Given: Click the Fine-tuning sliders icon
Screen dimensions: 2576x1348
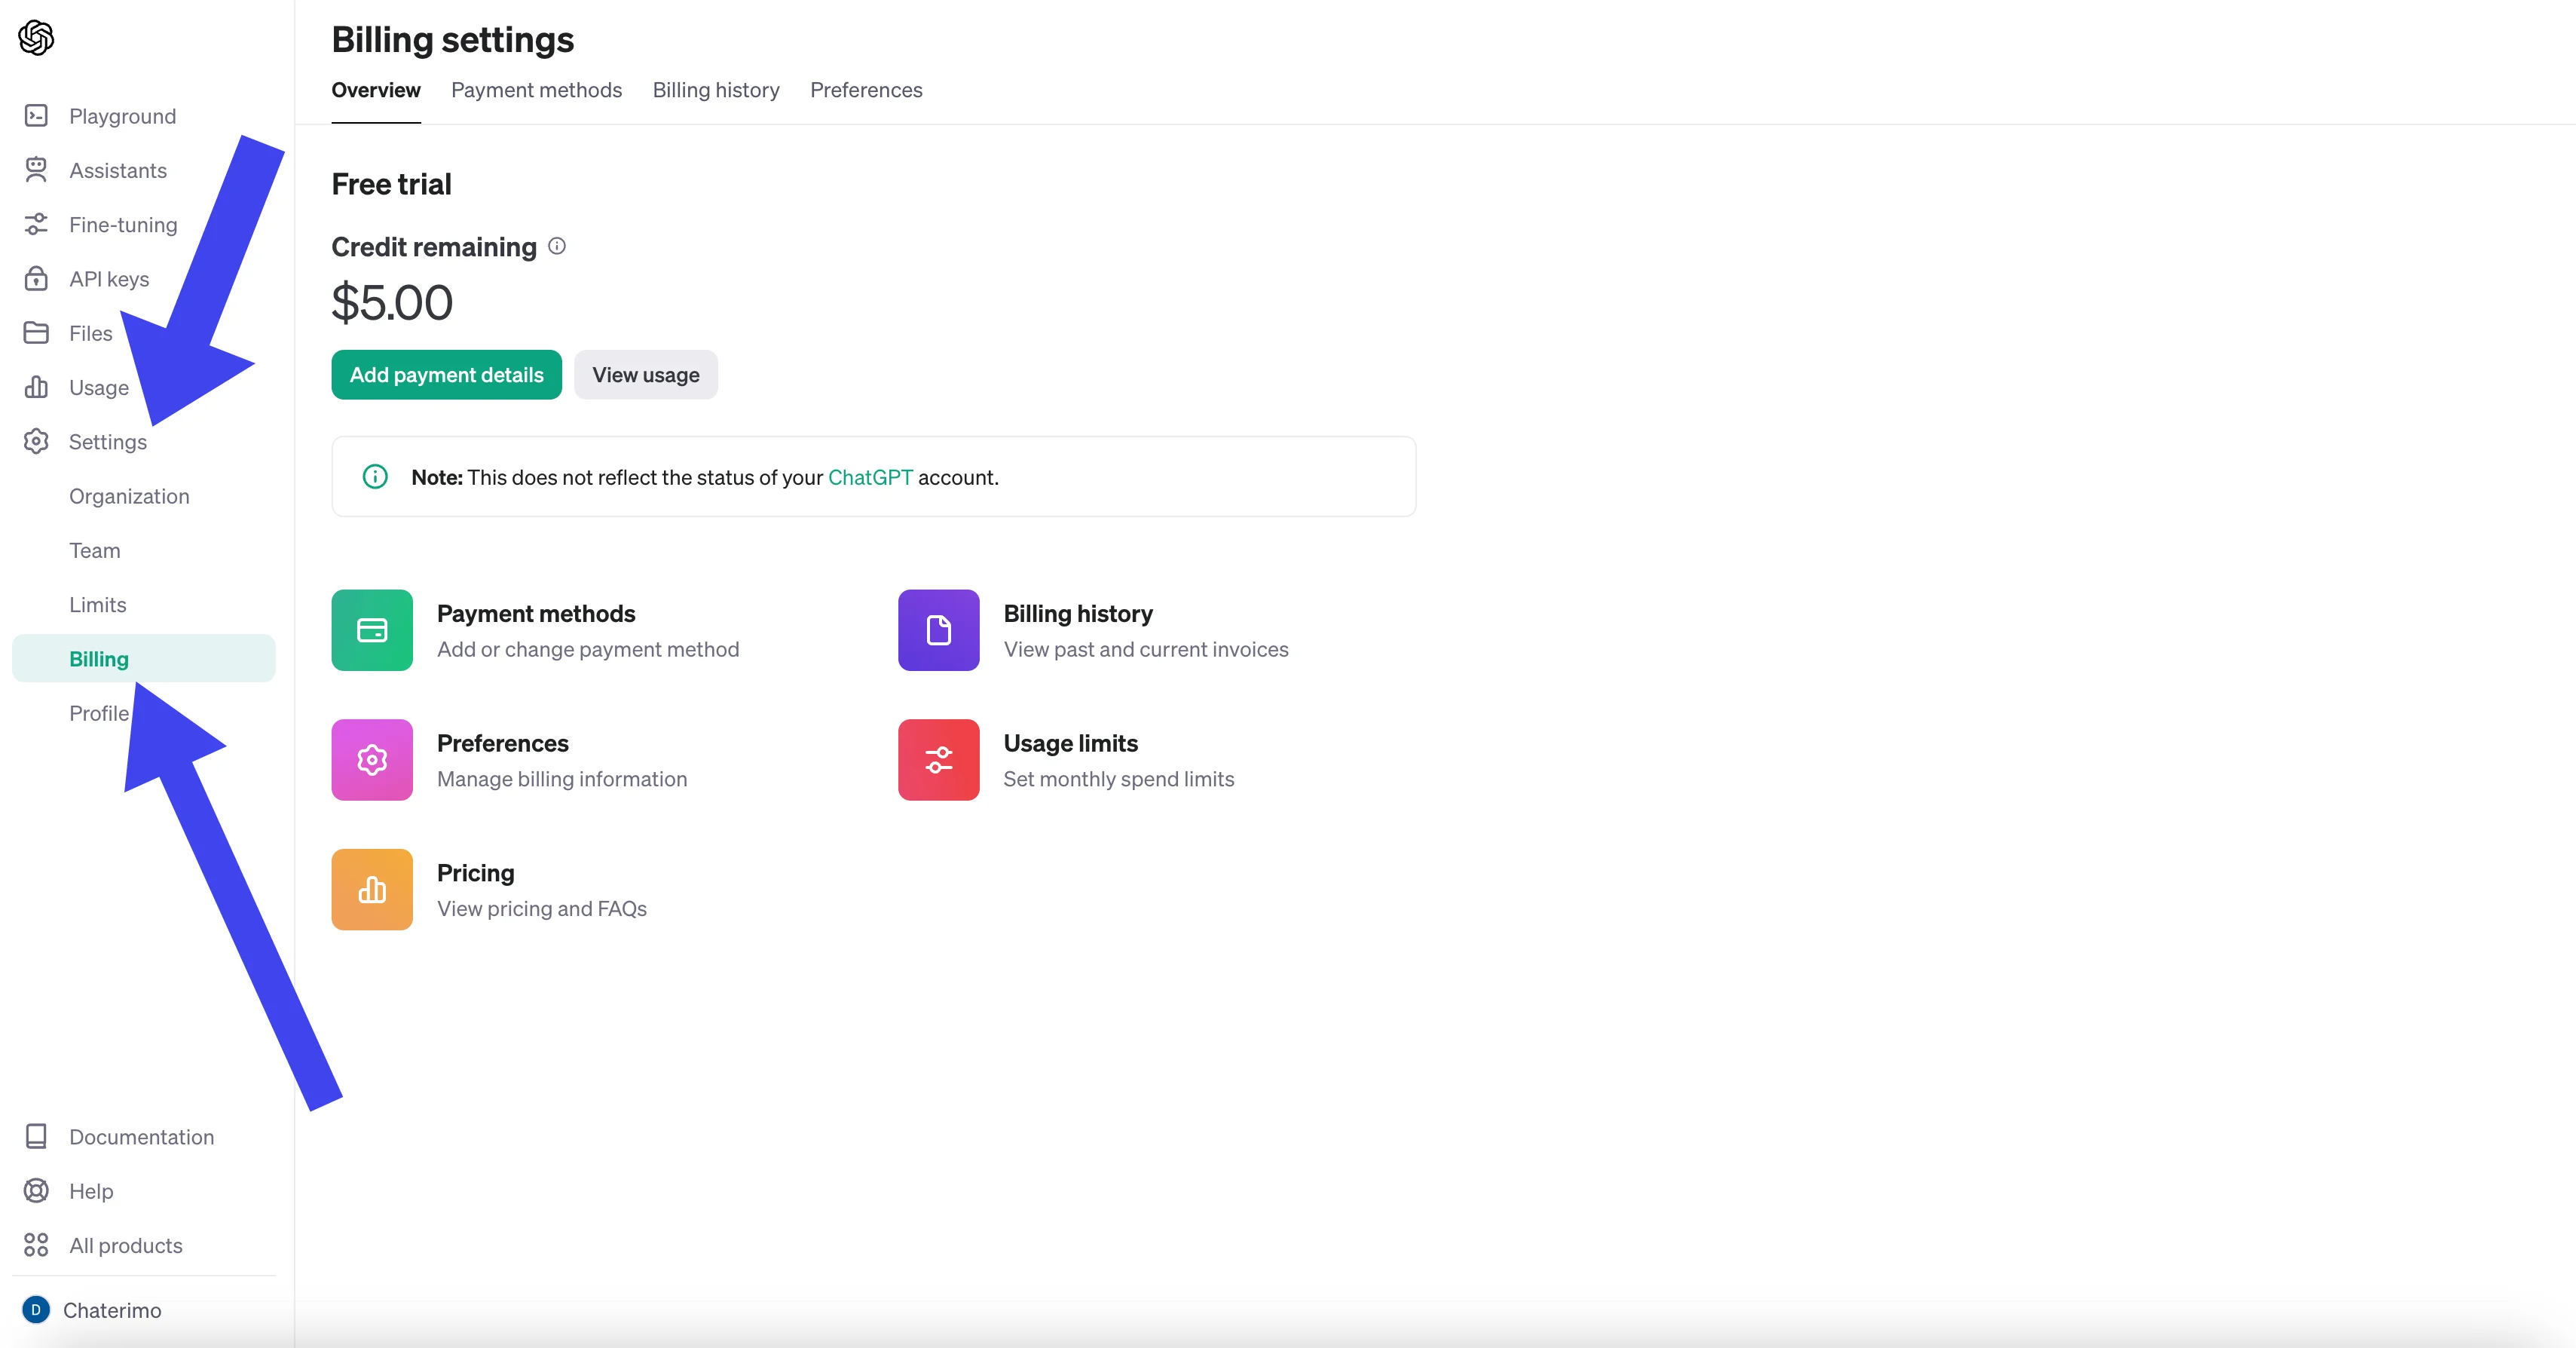Looking at the screenshot, I should coord(36,224).
